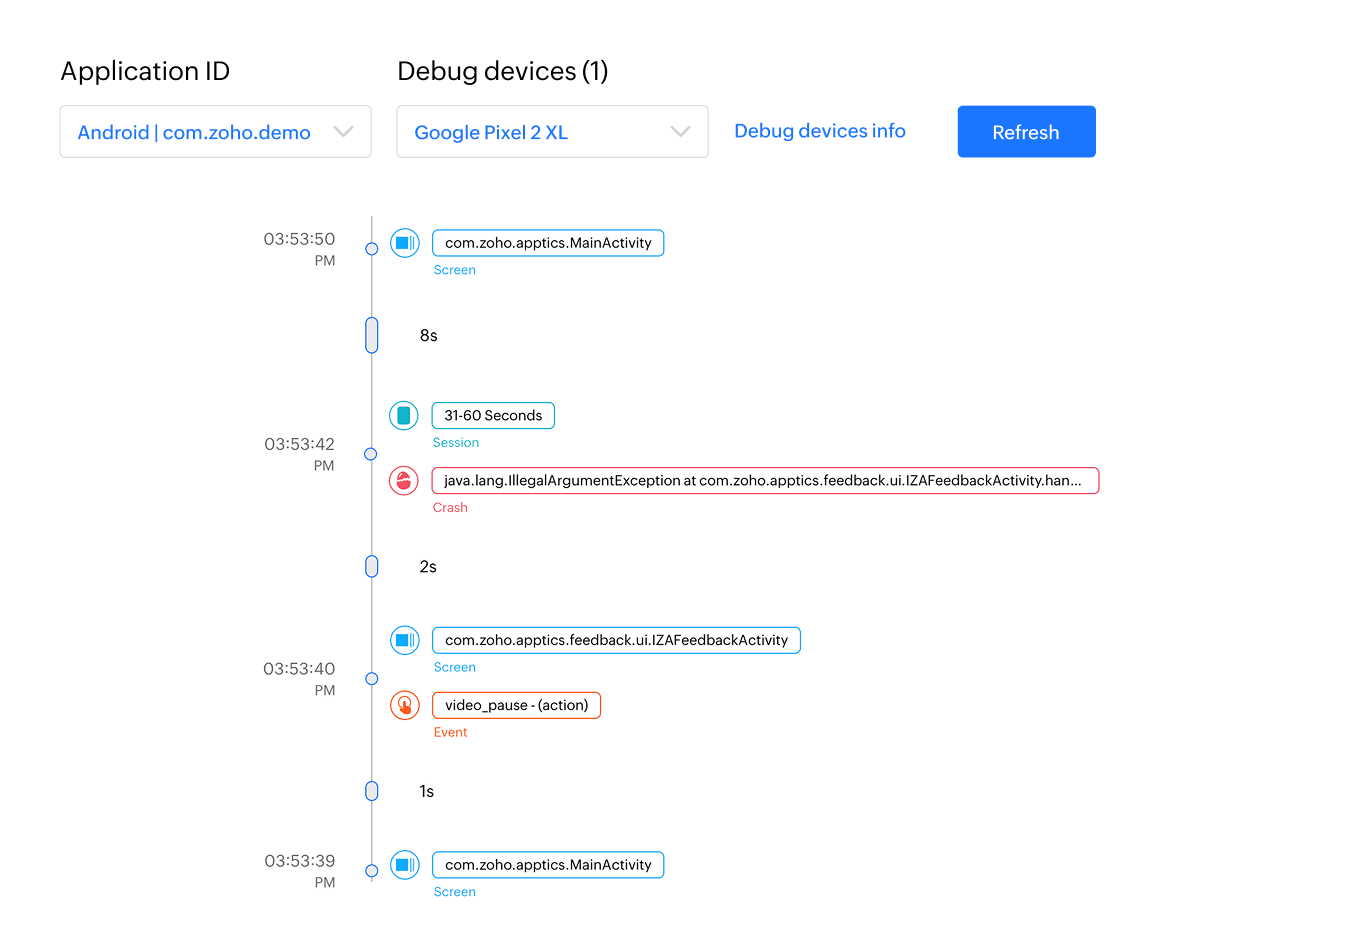Screen dimensions: 1366x940
Task: Open Debug devices info
Action: coord(820,131)
